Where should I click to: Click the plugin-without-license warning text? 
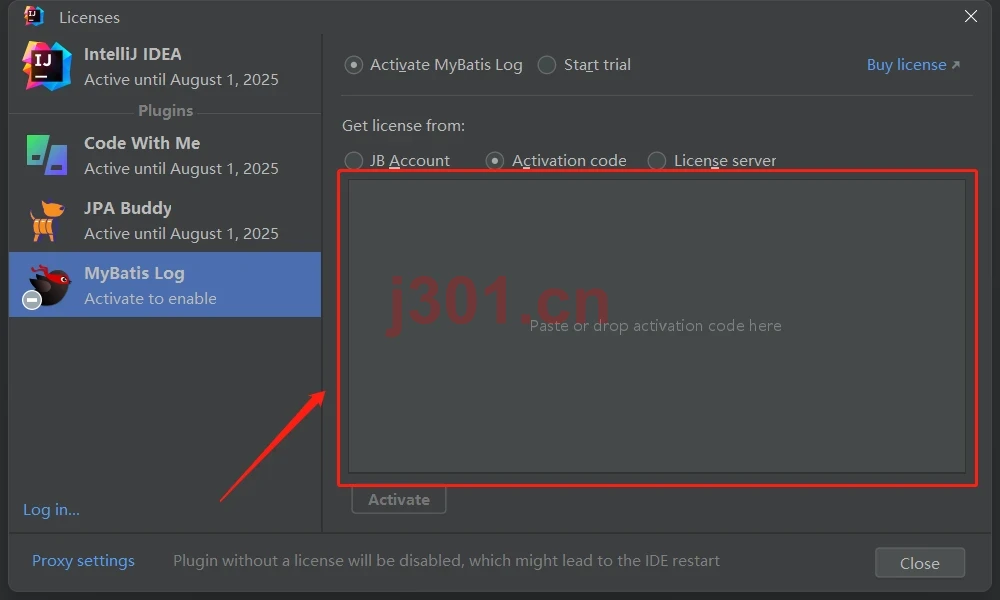446,560
